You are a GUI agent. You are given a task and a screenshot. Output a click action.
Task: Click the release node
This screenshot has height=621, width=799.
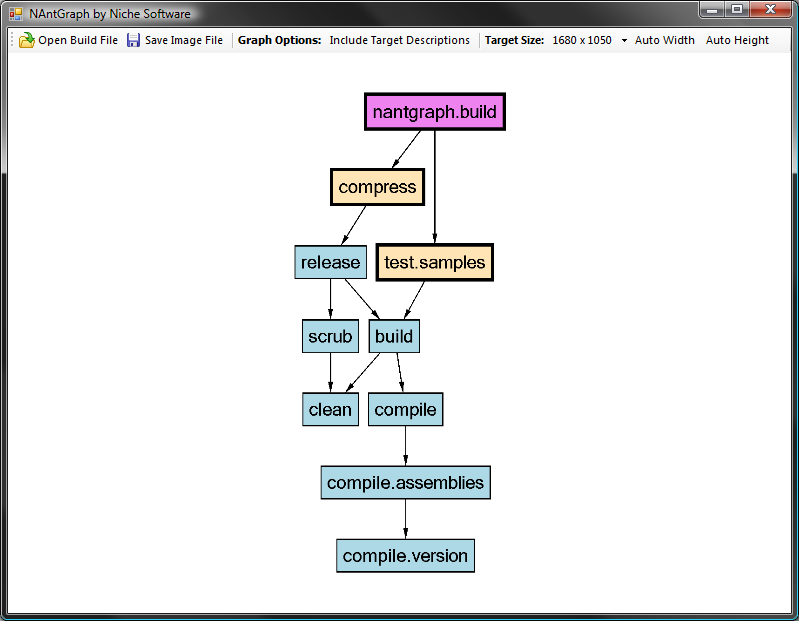click(x=330, y=262)
